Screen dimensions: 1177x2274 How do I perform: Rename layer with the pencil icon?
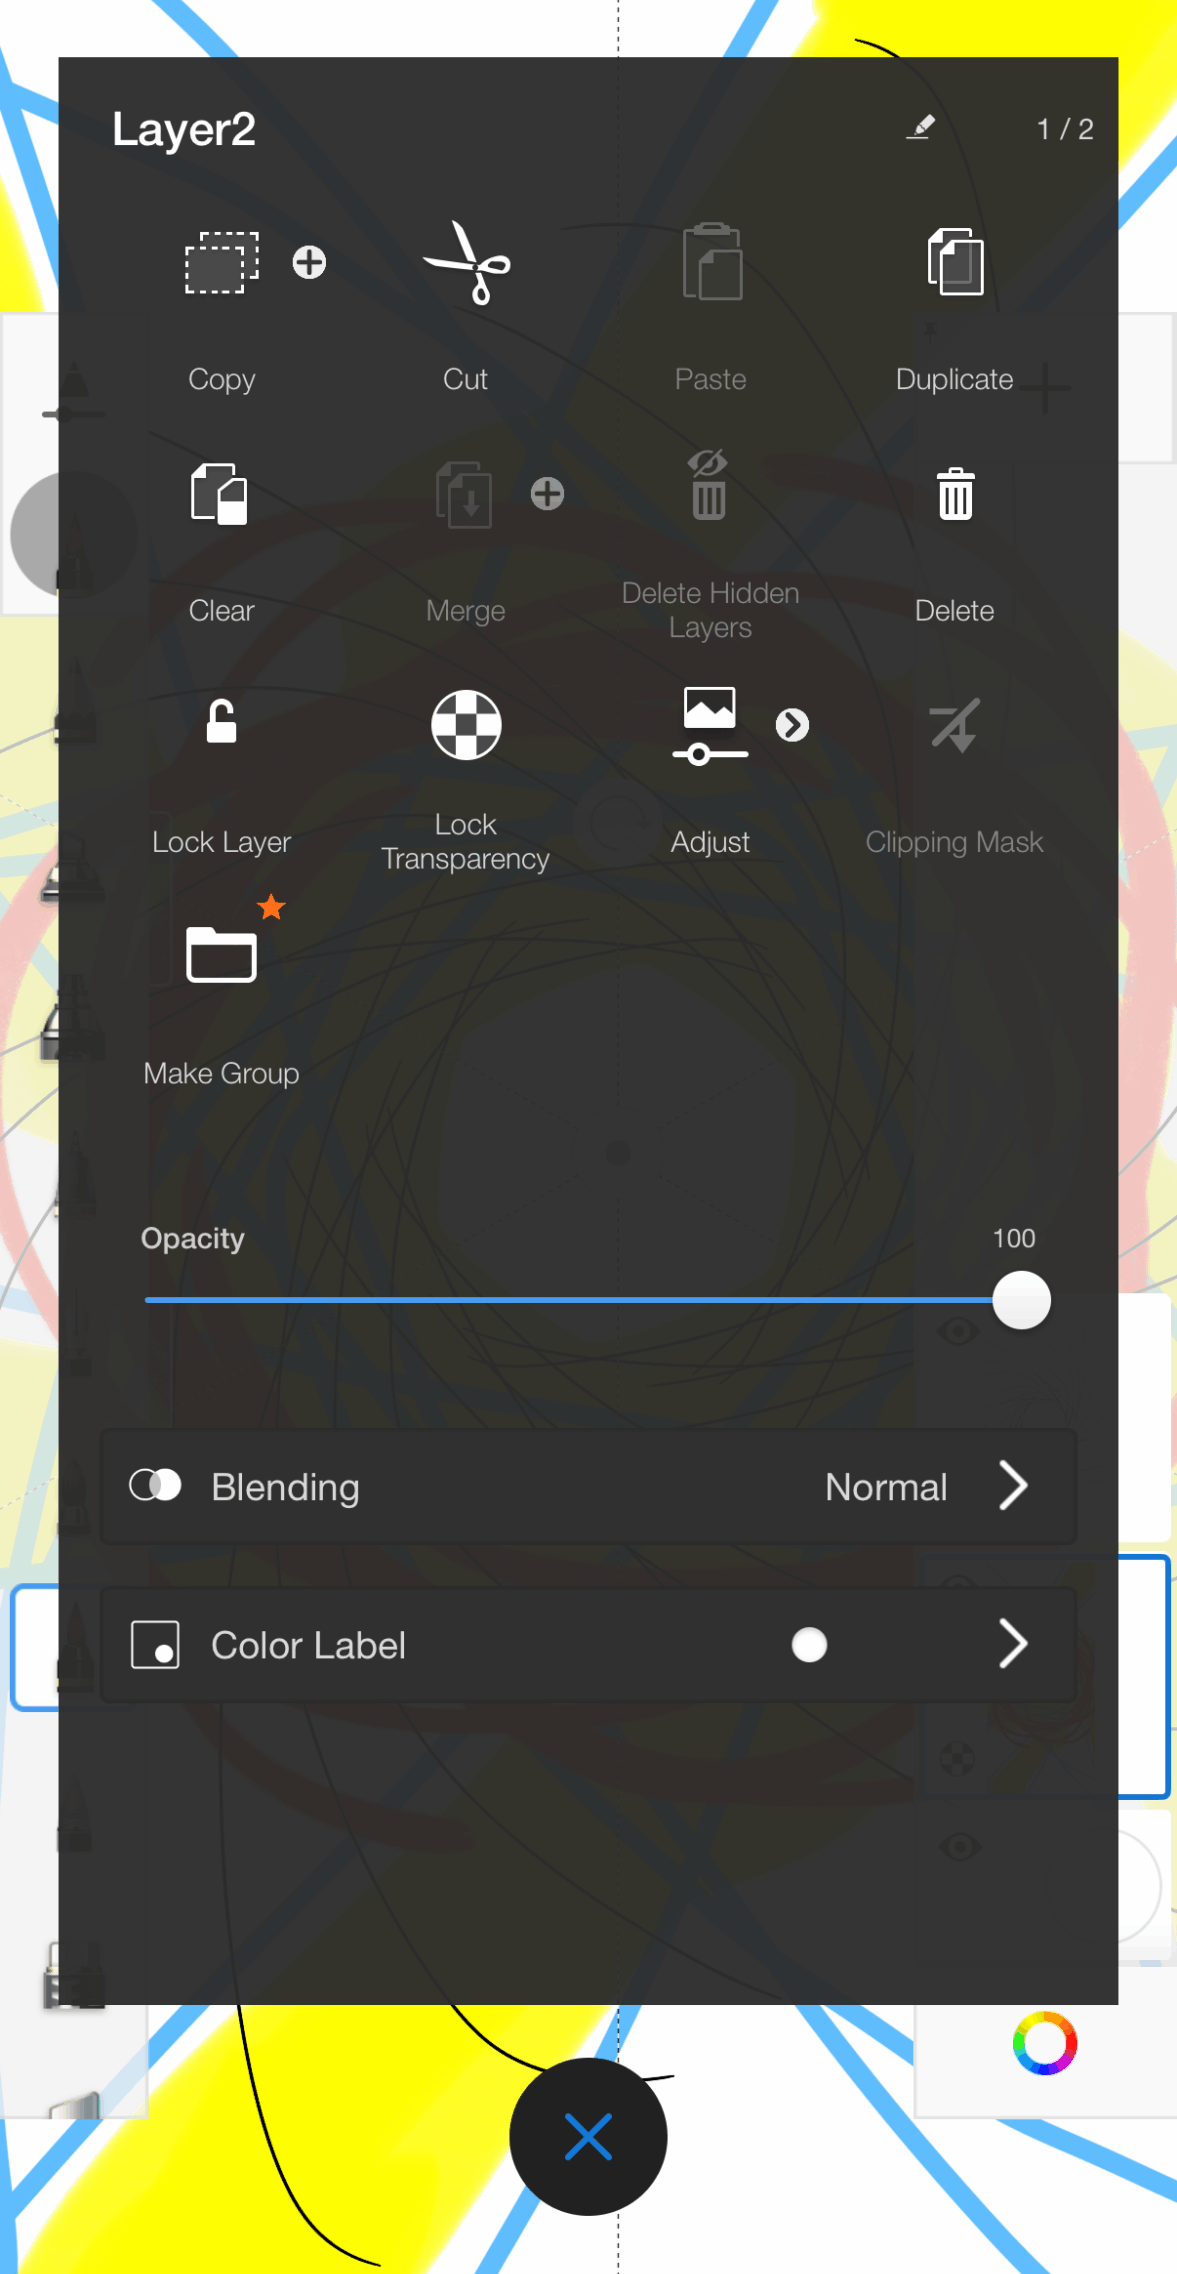920,127
